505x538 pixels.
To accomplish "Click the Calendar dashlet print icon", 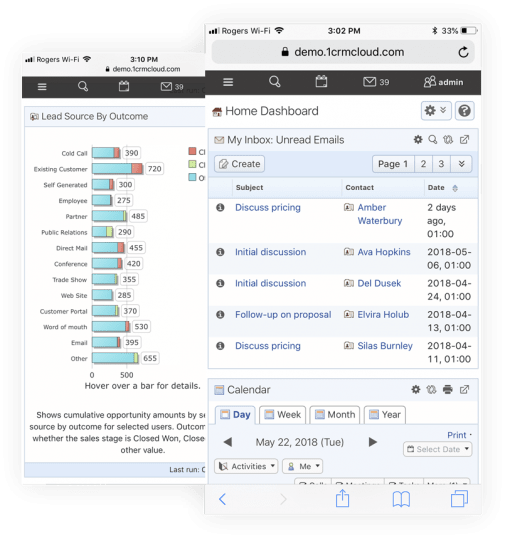I will (448, 389).
